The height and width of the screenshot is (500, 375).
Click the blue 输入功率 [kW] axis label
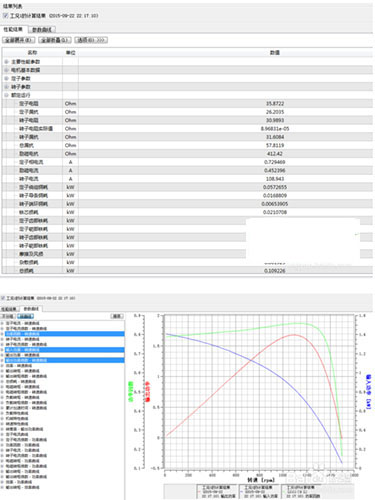(x=368, y=392)
